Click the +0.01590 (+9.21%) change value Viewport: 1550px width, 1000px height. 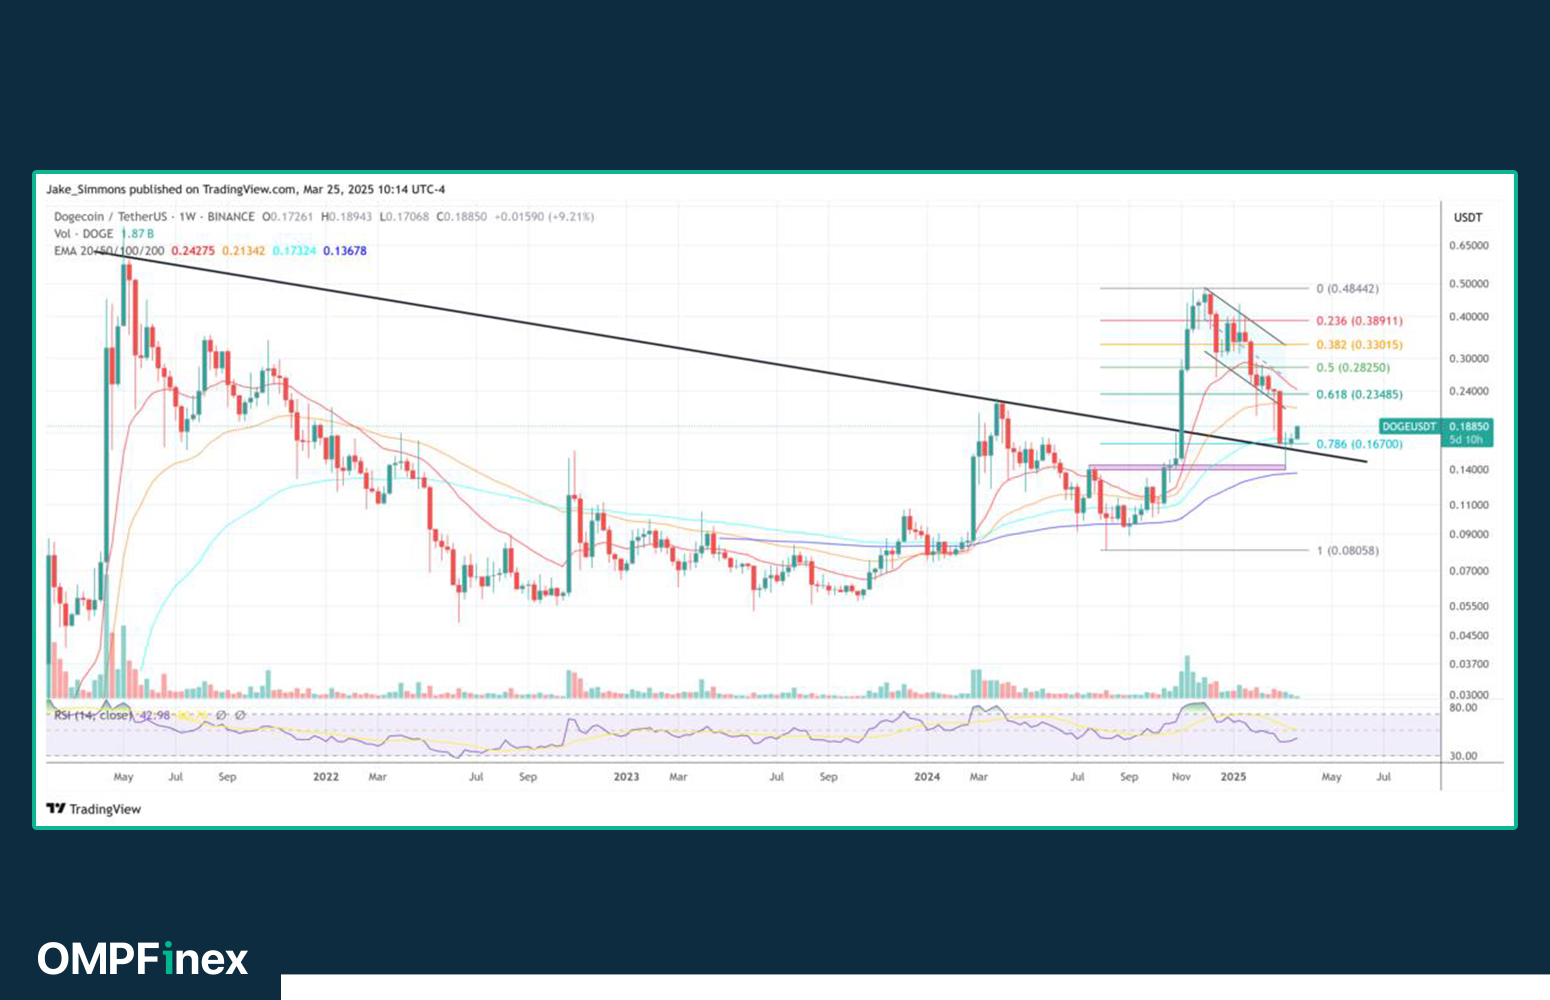pos(545,217)
